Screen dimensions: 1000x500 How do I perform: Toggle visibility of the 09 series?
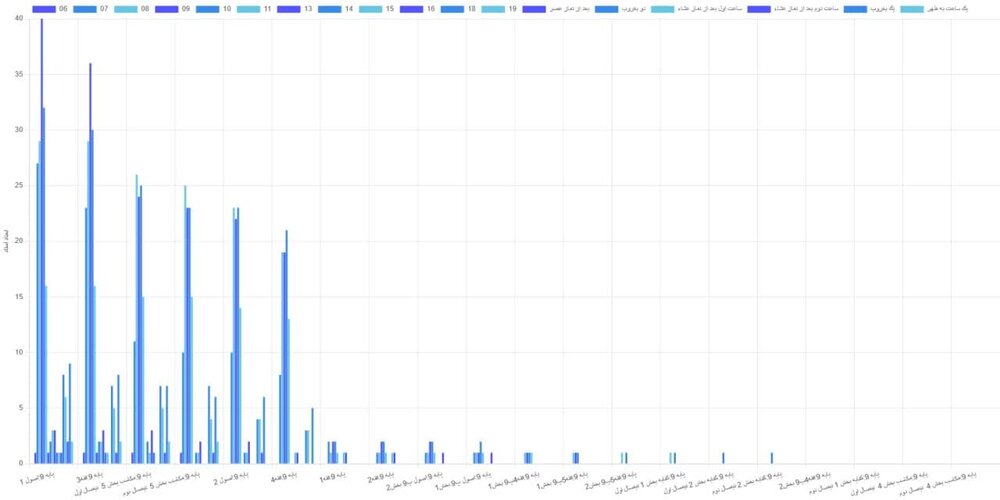coord(167,8)
